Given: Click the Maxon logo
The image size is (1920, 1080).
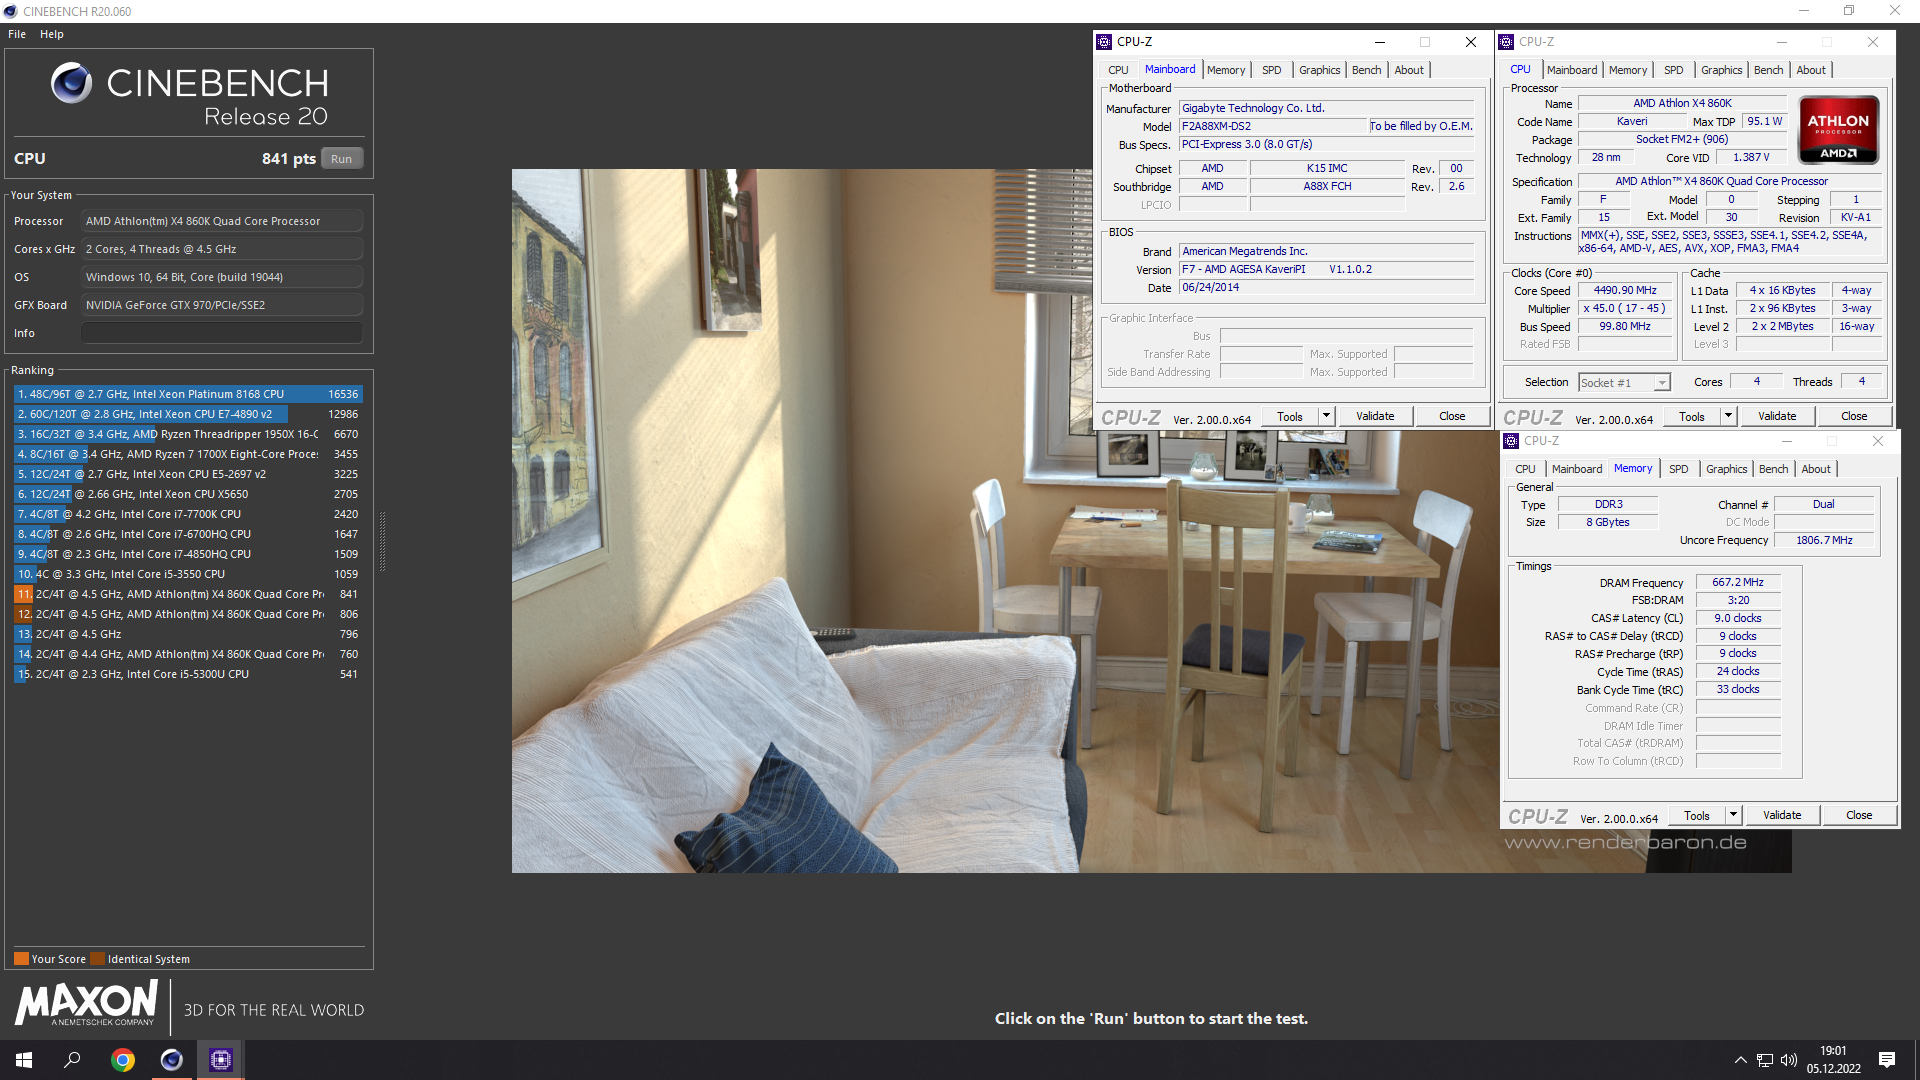Looking at the screenshot, I should (87, 1003).
